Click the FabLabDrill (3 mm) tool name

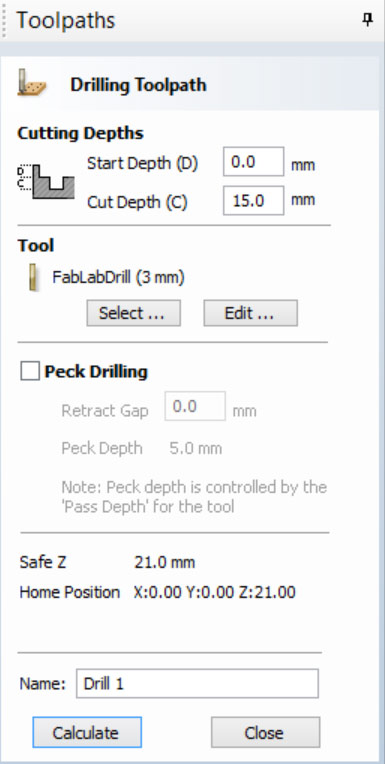click(118, 278)
